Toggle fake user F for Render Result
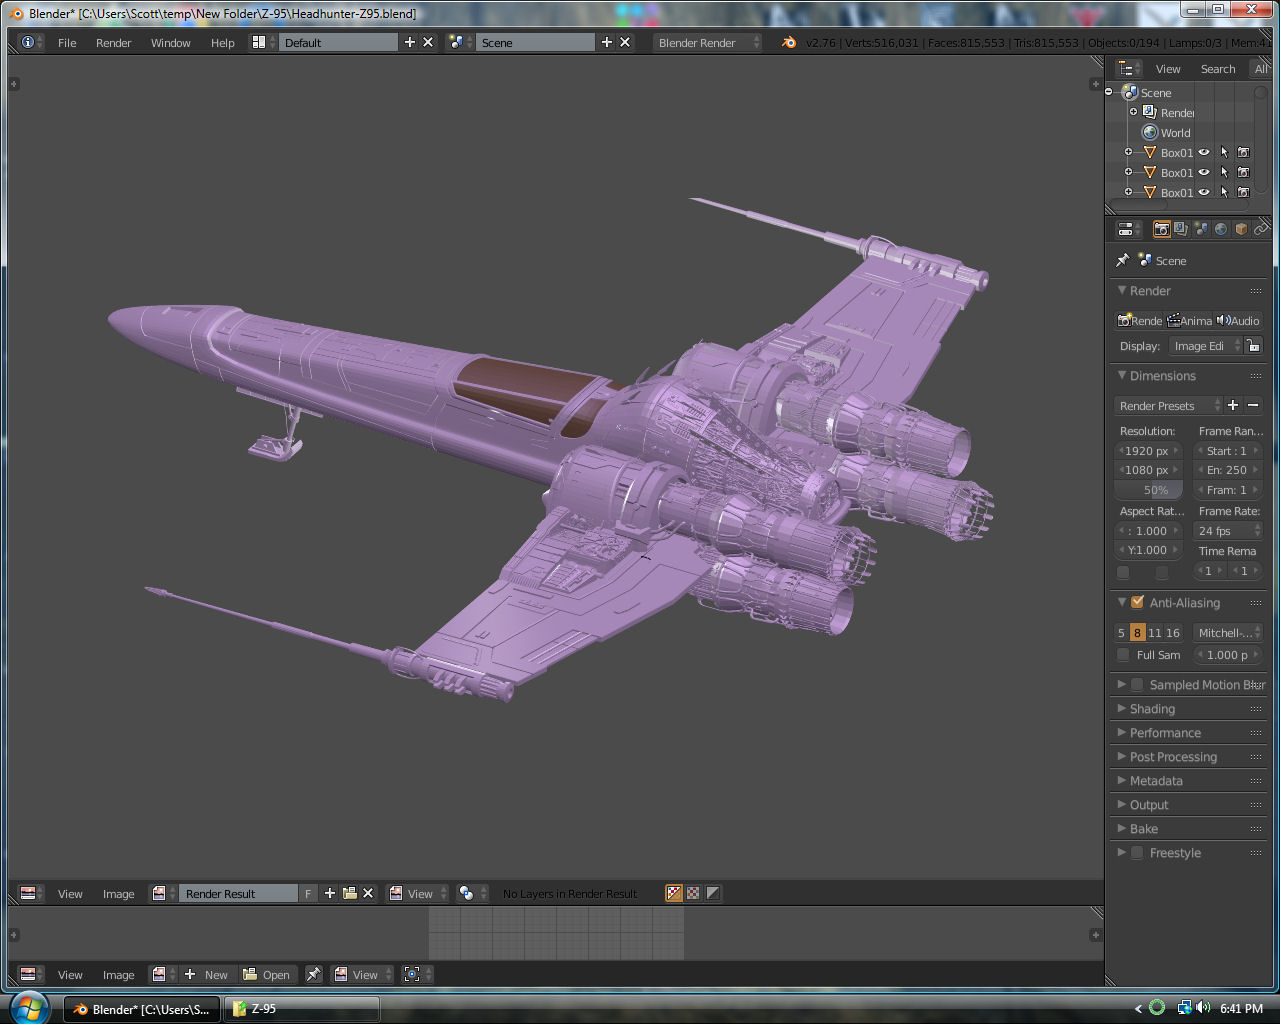Image resolution: width=1280 pixels, height=1024 pixels. coord(308,893)
